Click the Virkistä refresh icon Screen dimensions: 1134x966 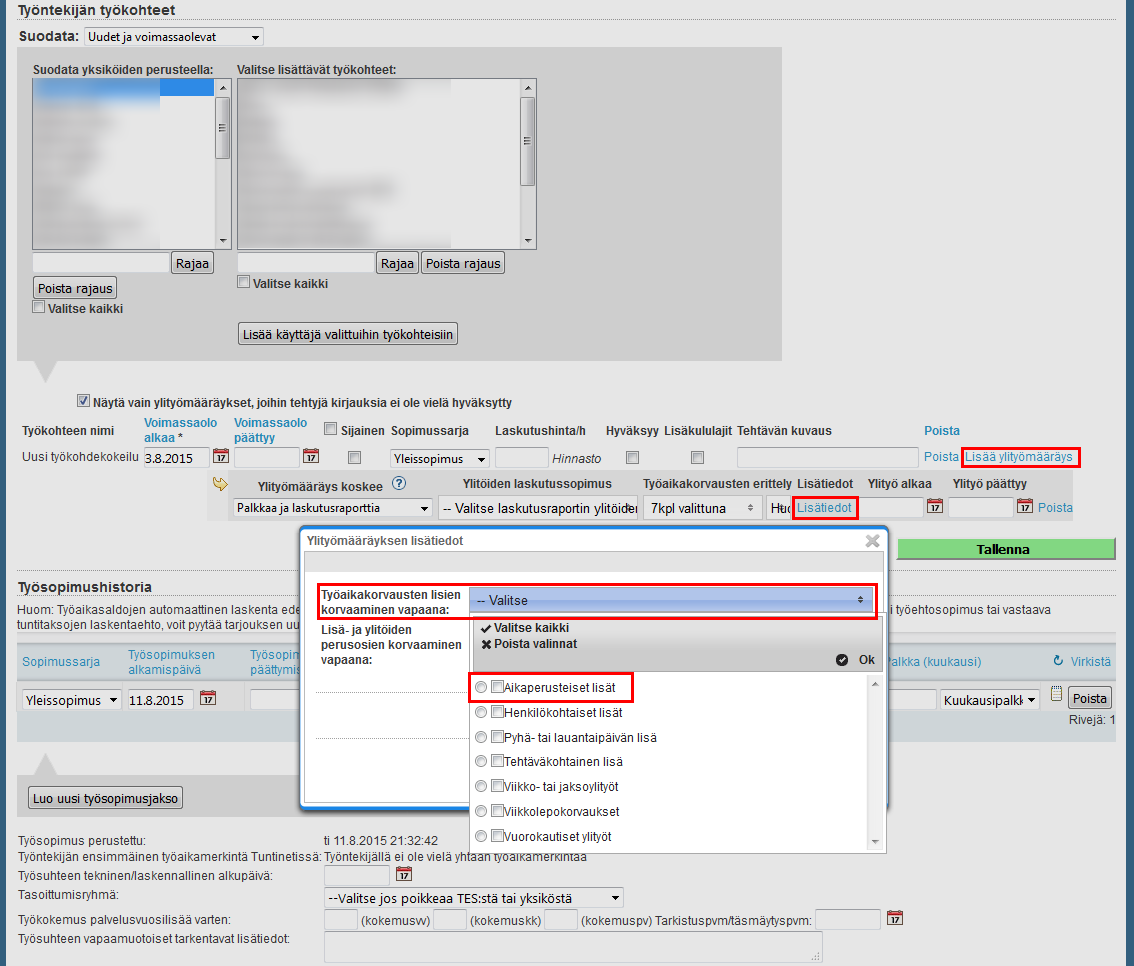point(1058,661)
